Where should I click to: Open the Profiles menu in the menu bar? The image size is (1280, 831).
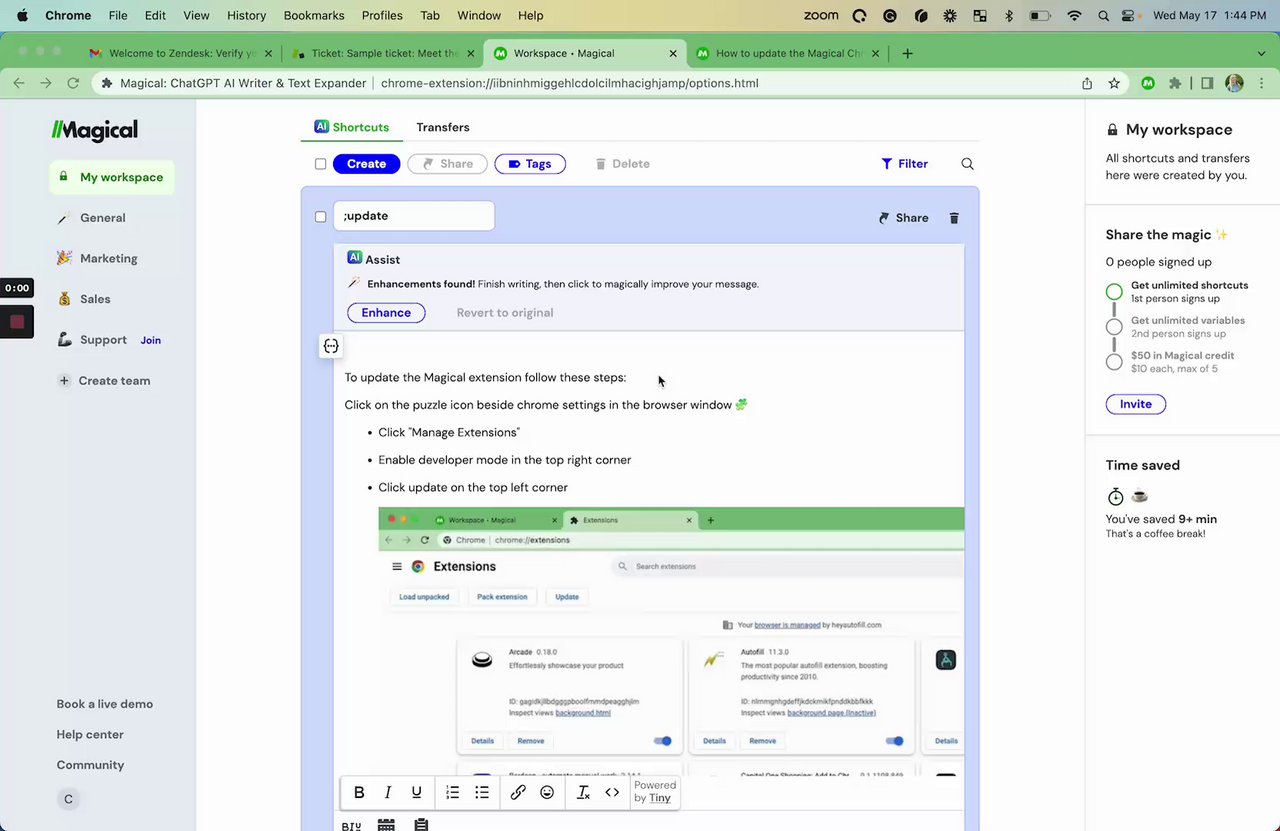coord(382,15)
